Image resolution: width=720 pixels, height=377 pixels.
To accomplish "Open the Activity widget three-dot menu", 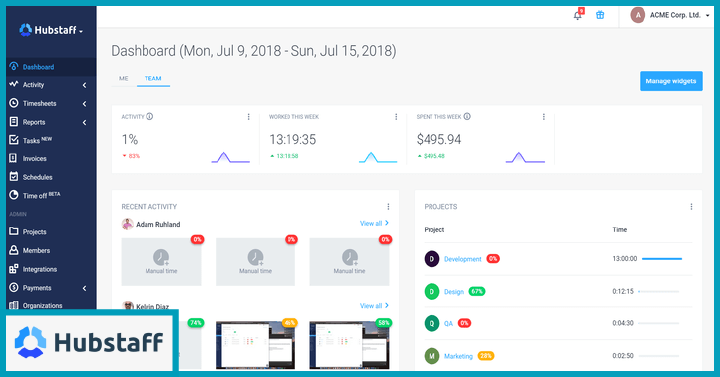I will pyautogui.click(x=248, y=117).
